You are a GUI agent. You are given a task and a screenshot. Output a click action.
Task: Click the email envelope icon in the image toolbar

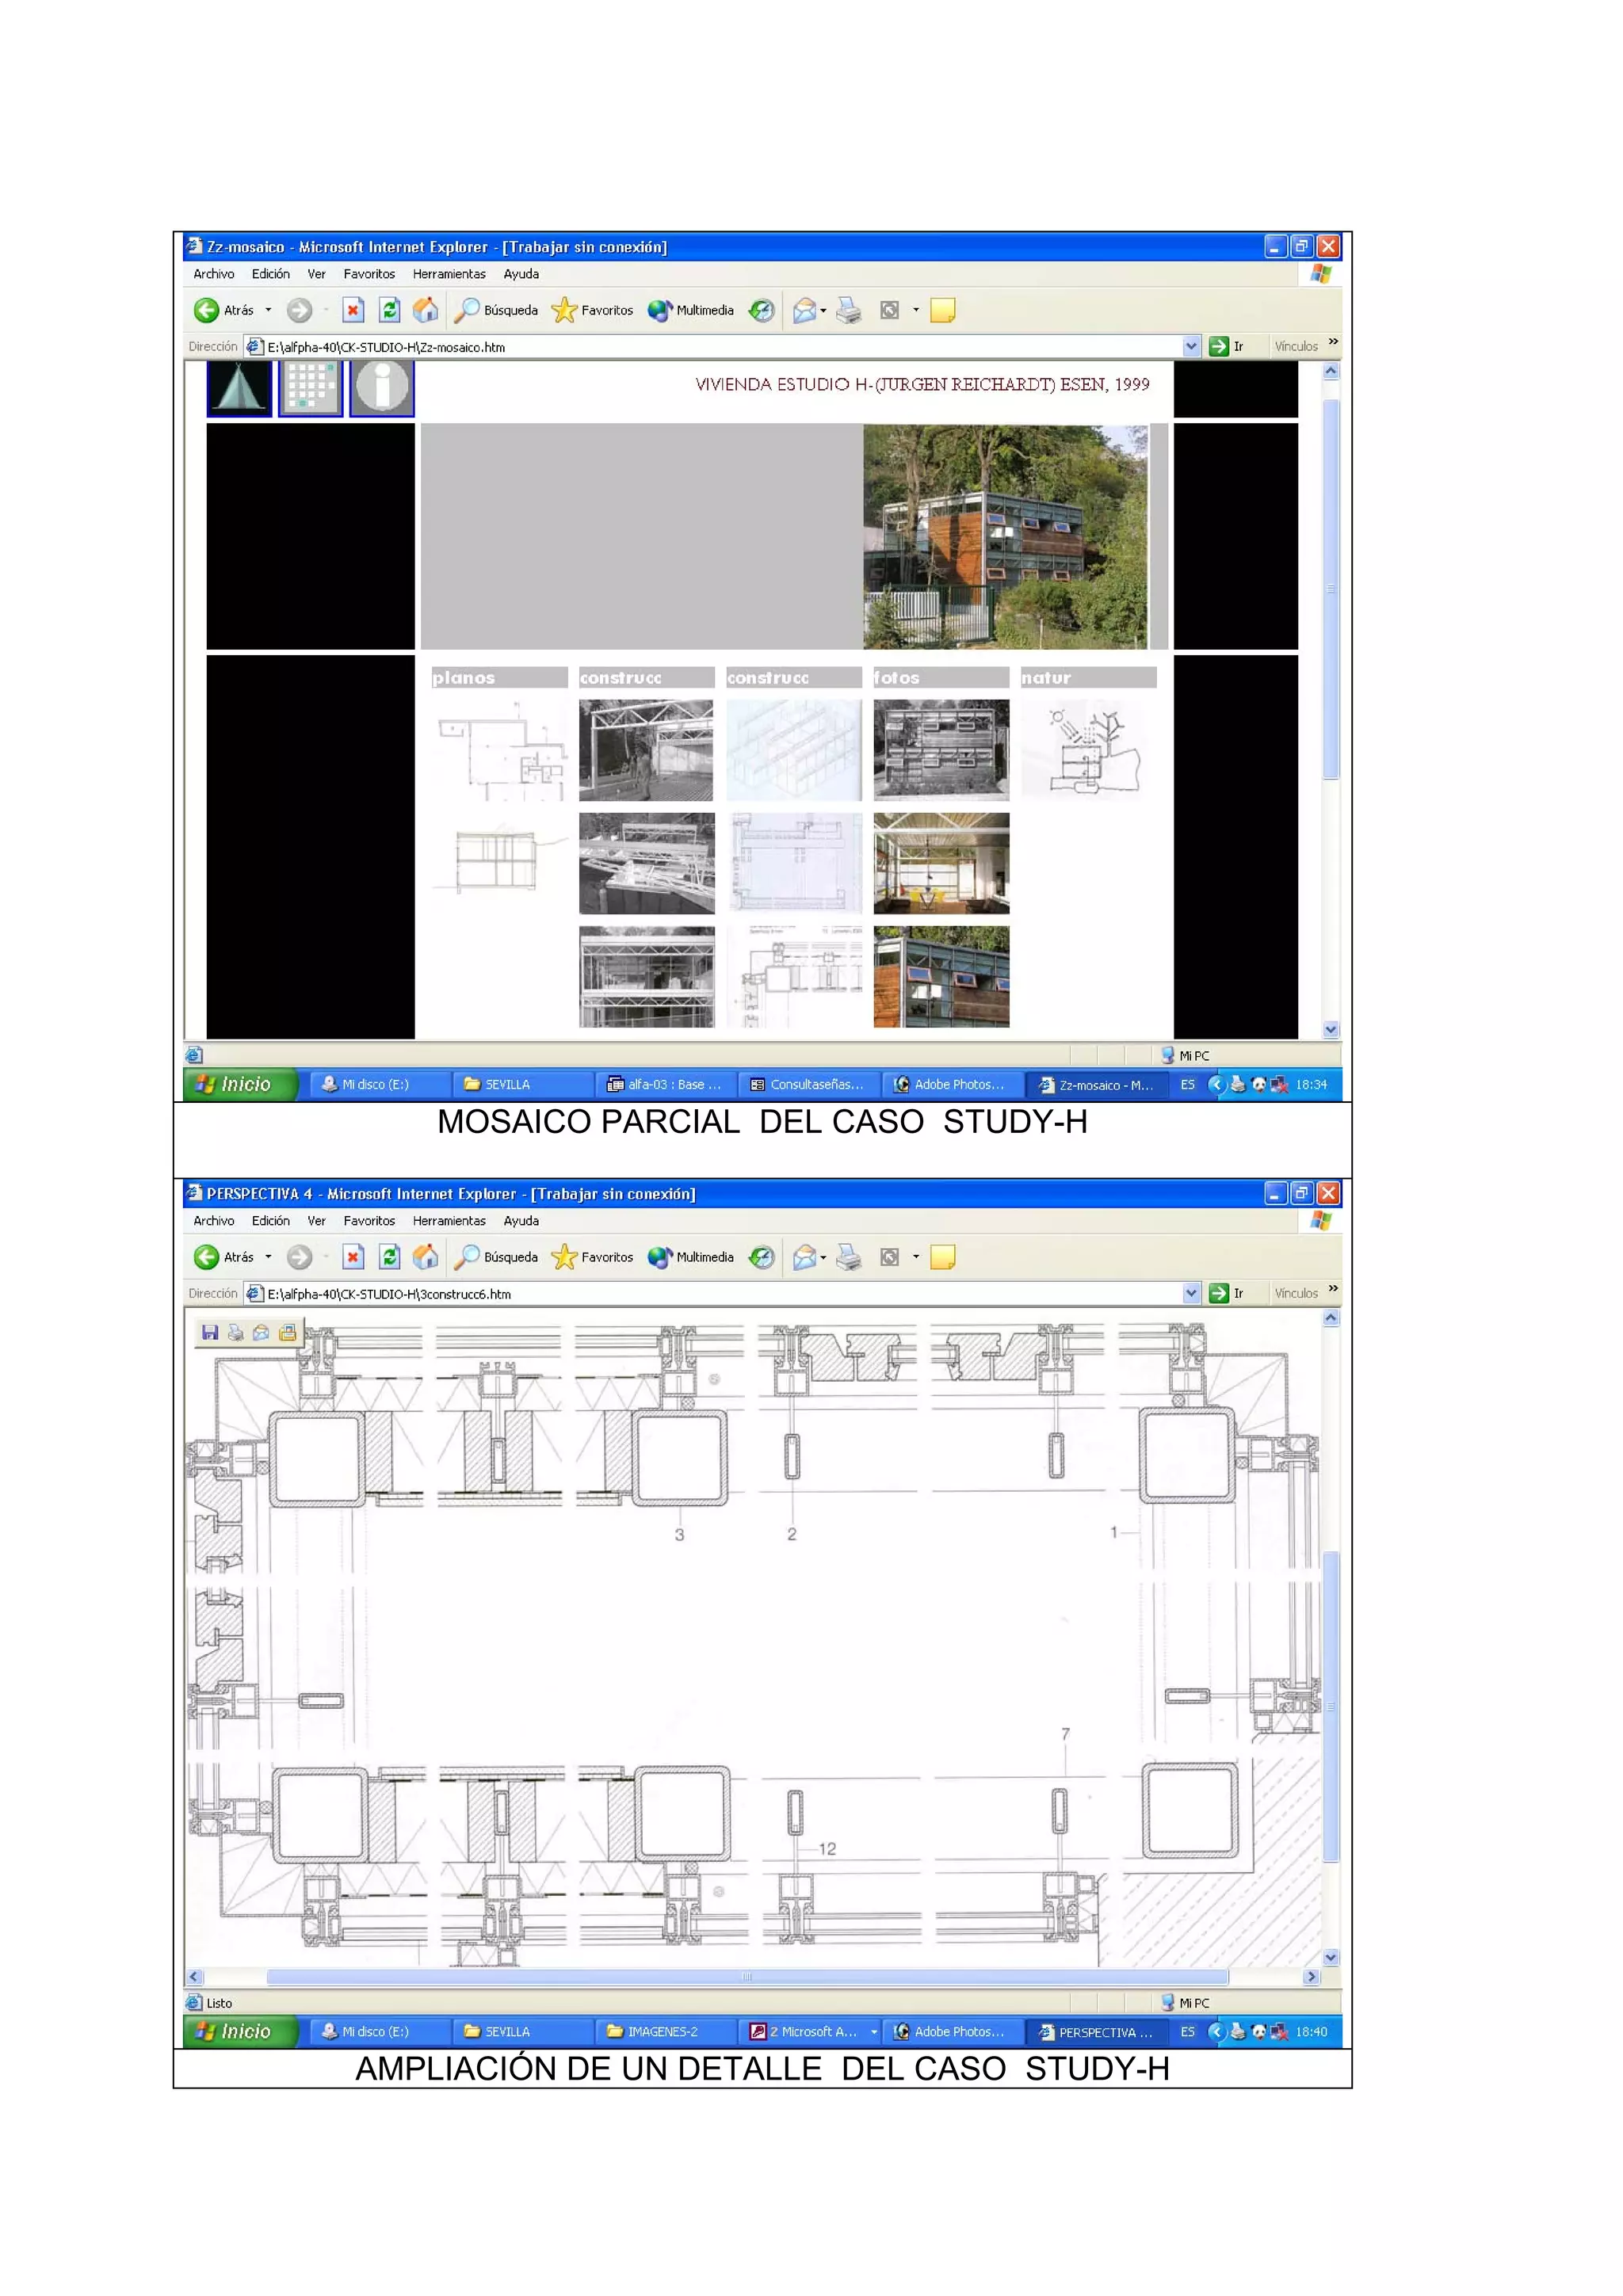pyautogui.click(x=261, y=1332)
